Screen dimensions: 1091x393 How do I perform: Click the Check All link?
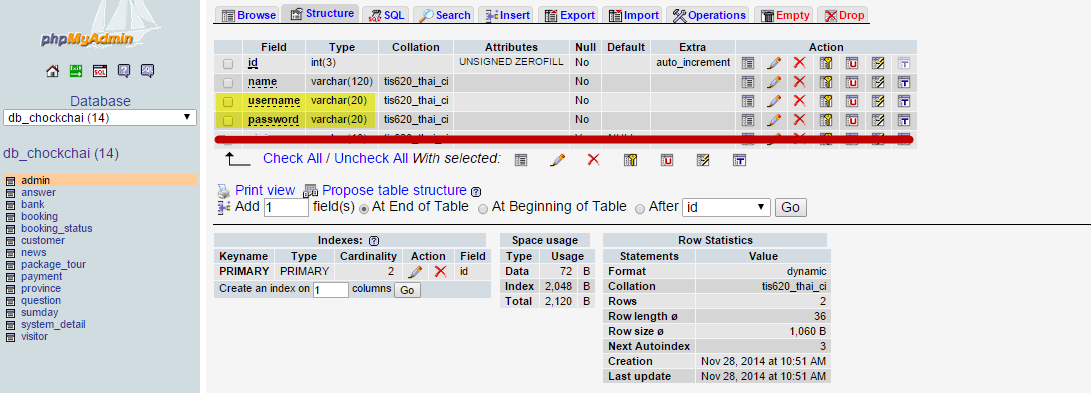tap(292, 158)
